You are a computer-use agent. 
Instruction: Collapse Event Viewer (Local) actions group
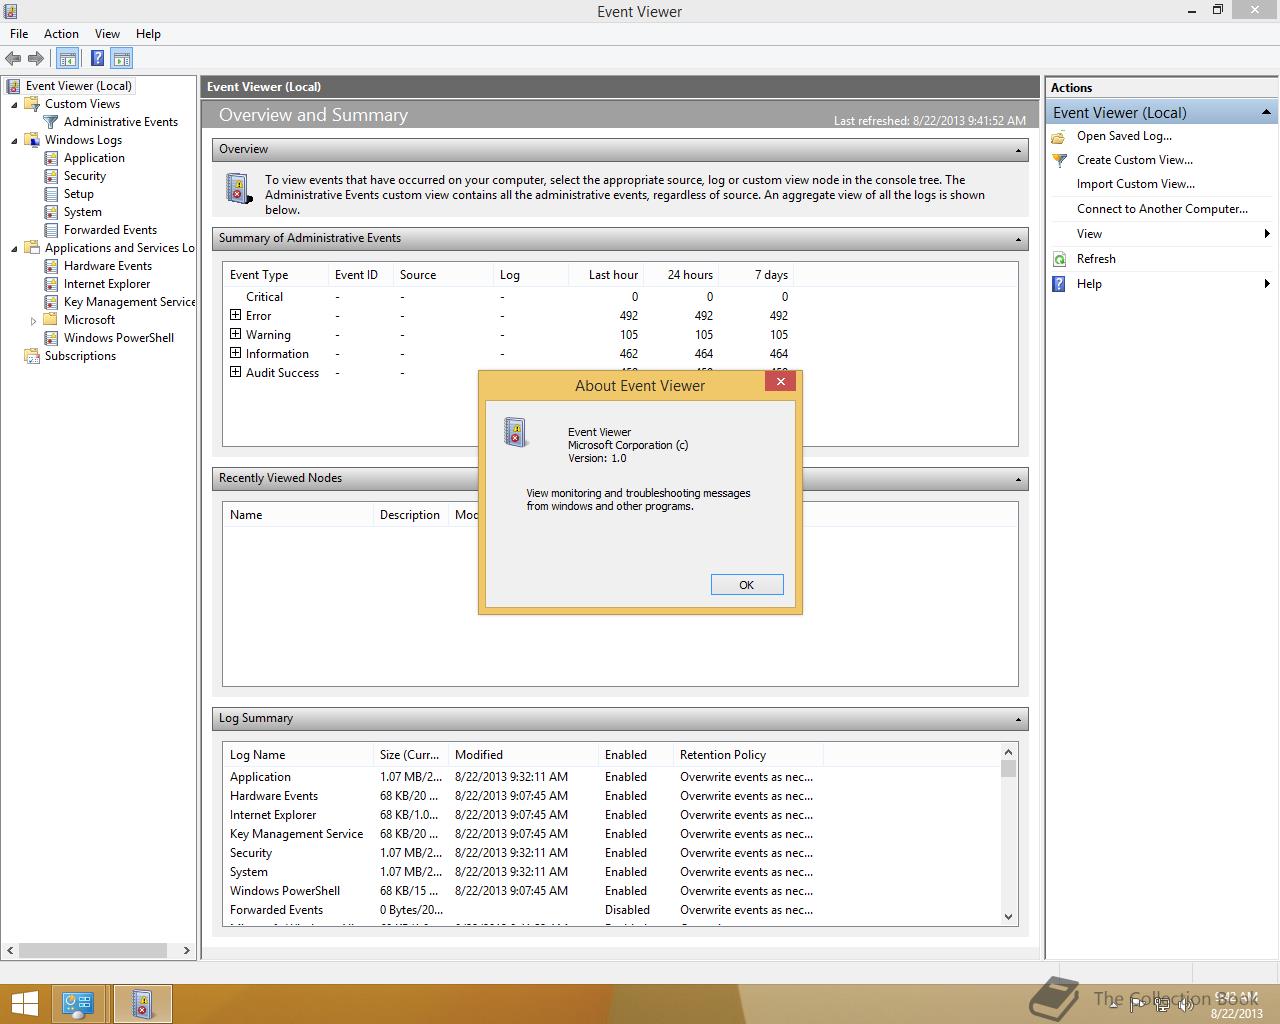point(1266,112)
